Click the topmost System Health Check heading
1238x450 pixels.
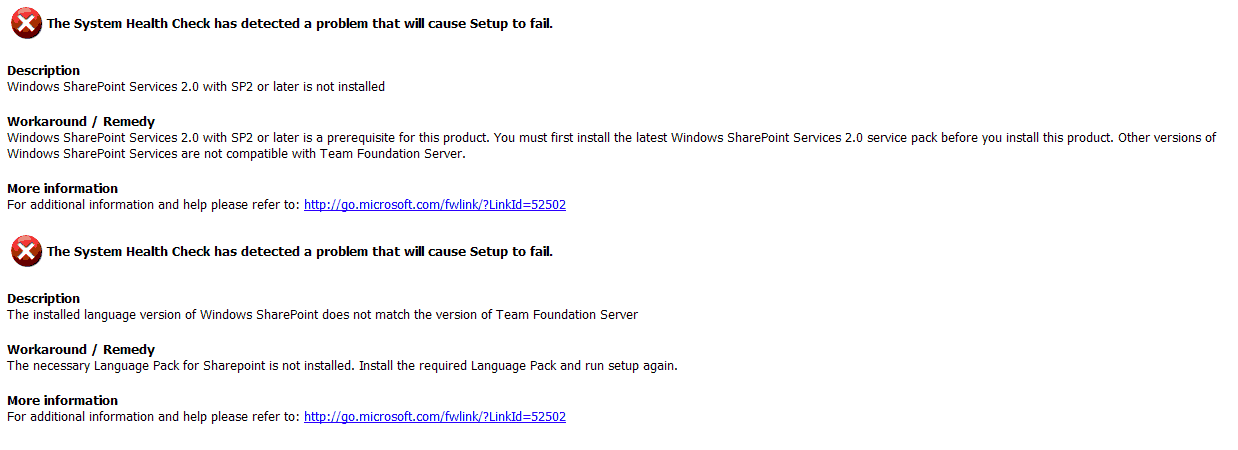tap(299, 24)
